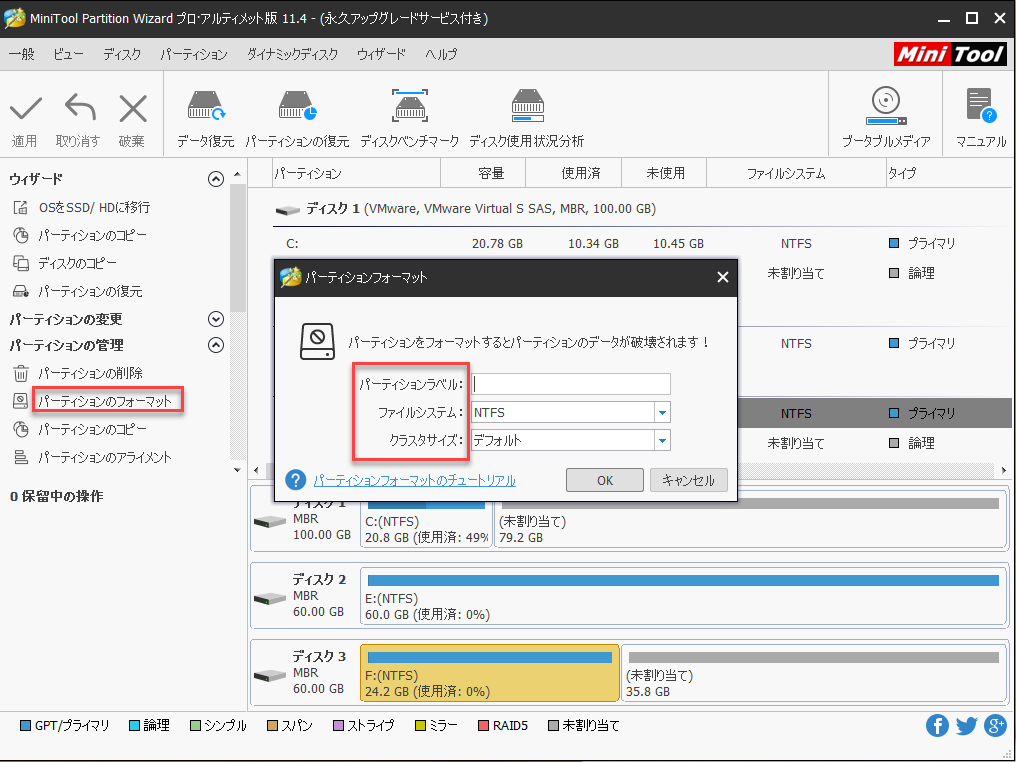The image size is (1016, 762).
Task: Confirm format with the OK button
Action: pyautogui.click(x=605, y=480)
